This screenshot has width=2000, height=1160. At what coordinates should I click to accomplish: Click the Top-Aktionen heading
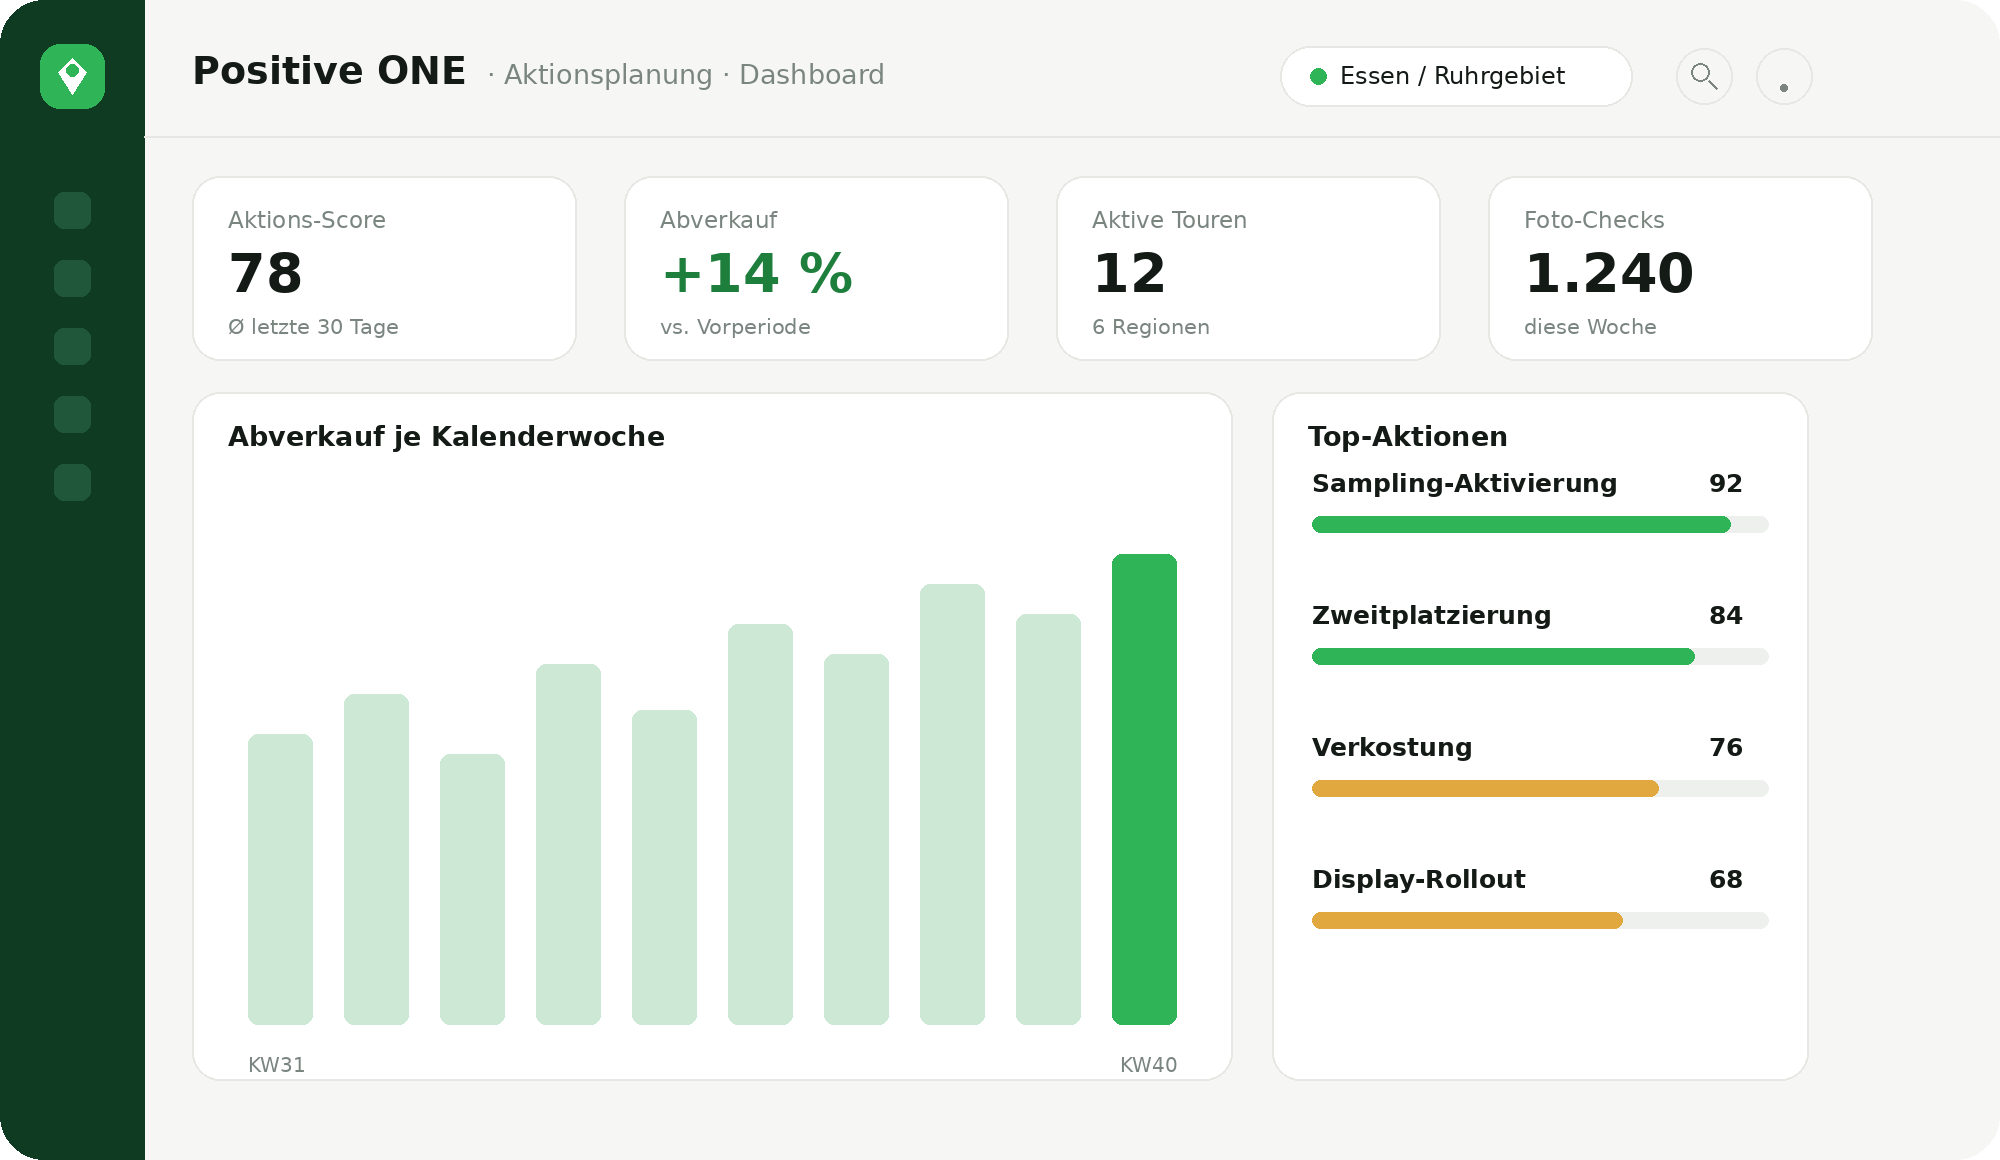coord(1407,437)
